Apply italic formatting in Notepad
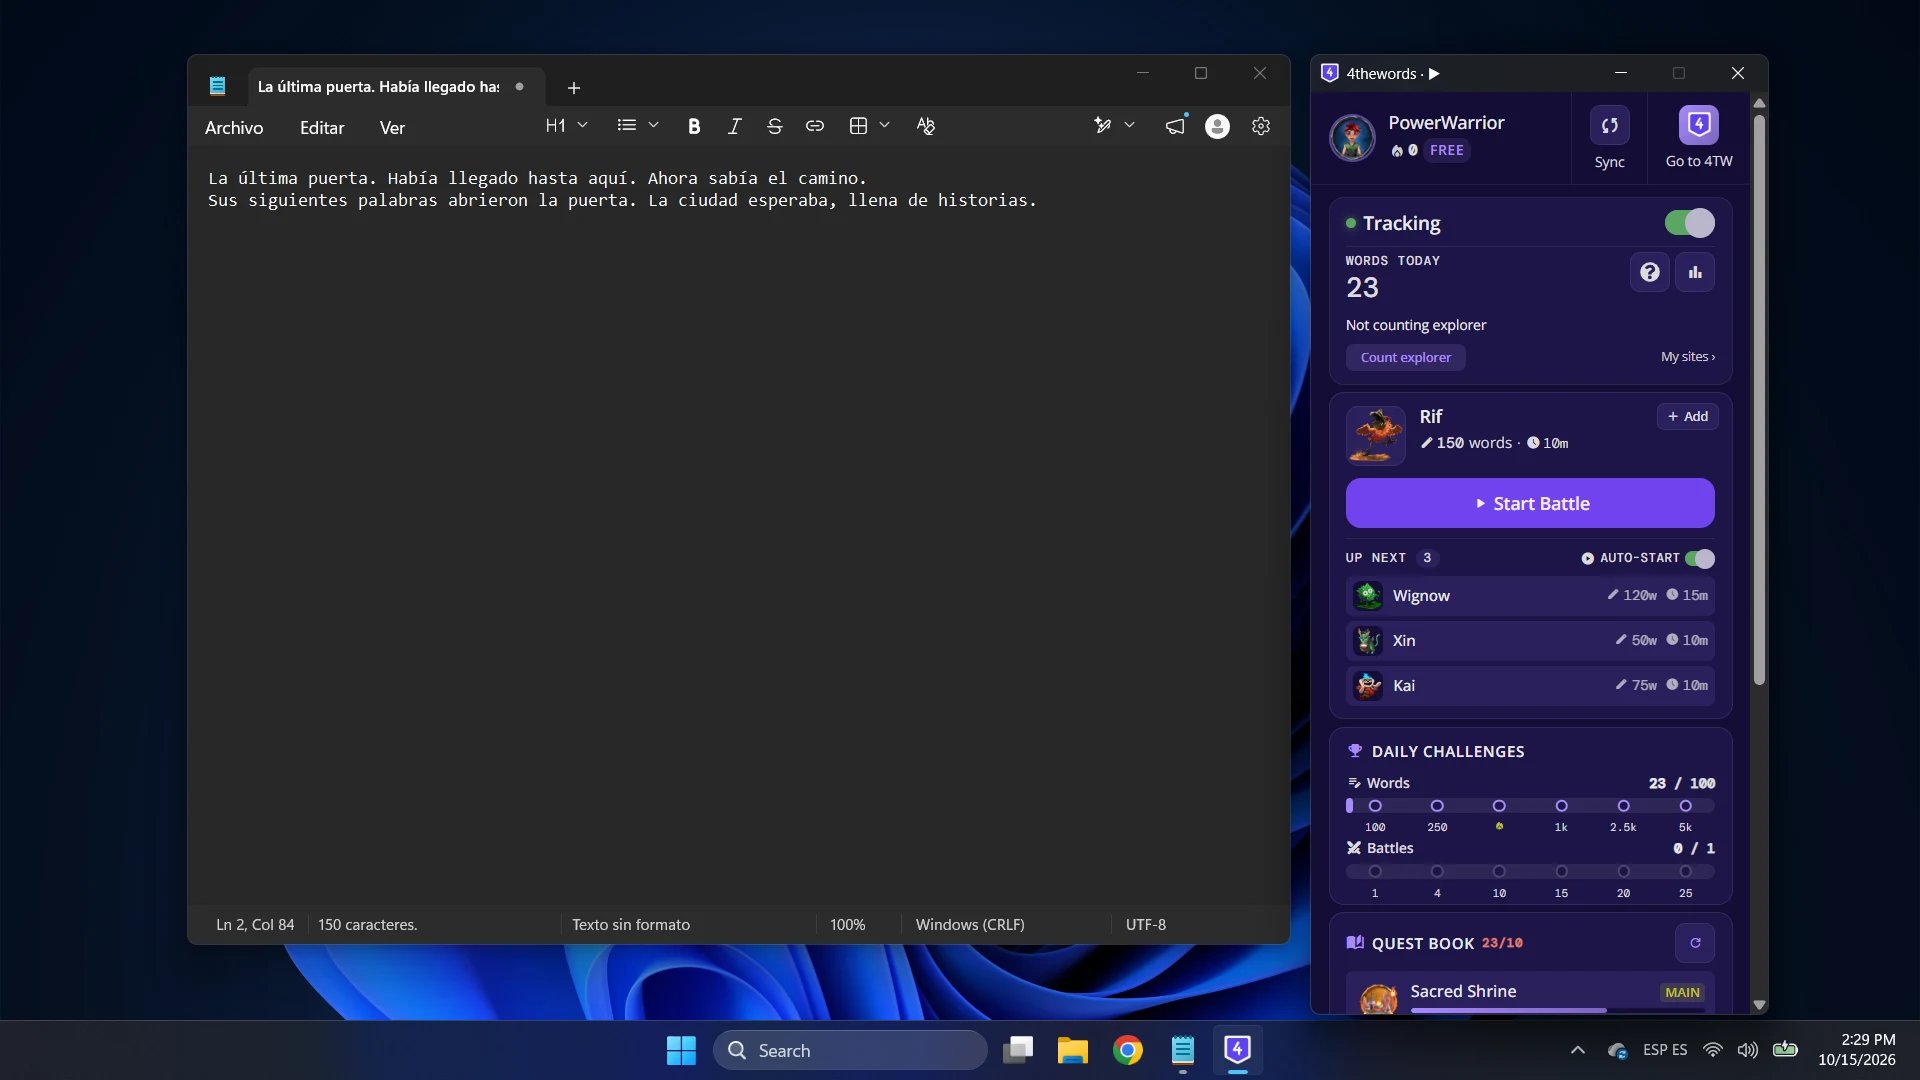1920x1080 pixels. pos(734,126)
